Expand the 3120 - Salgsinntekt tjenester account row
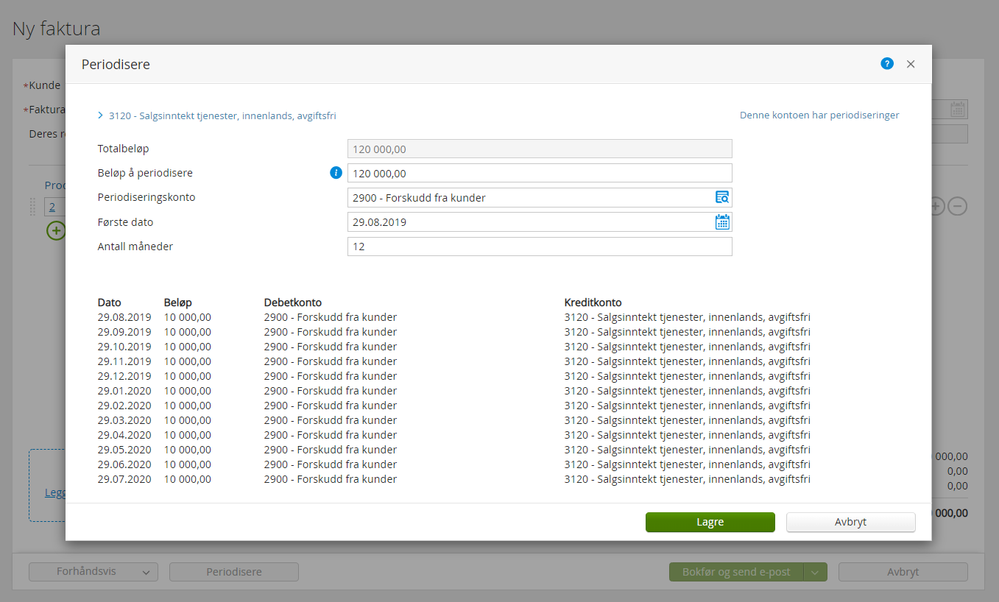The height and width of the screenshot is (602, 999). [x=217, y=115]
